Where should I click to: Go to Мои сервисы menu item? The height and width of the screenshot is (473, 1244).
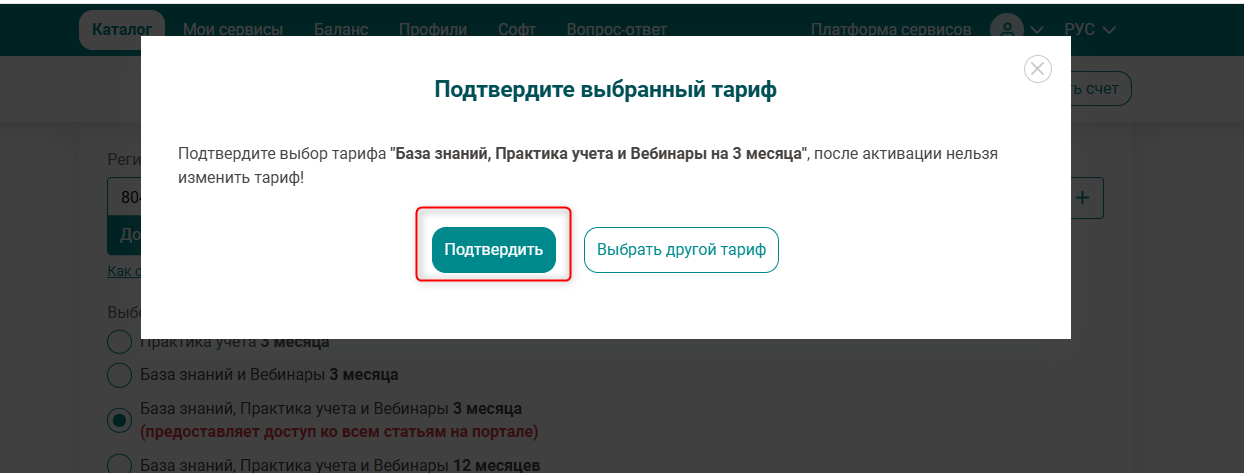(x=233, y=30)
